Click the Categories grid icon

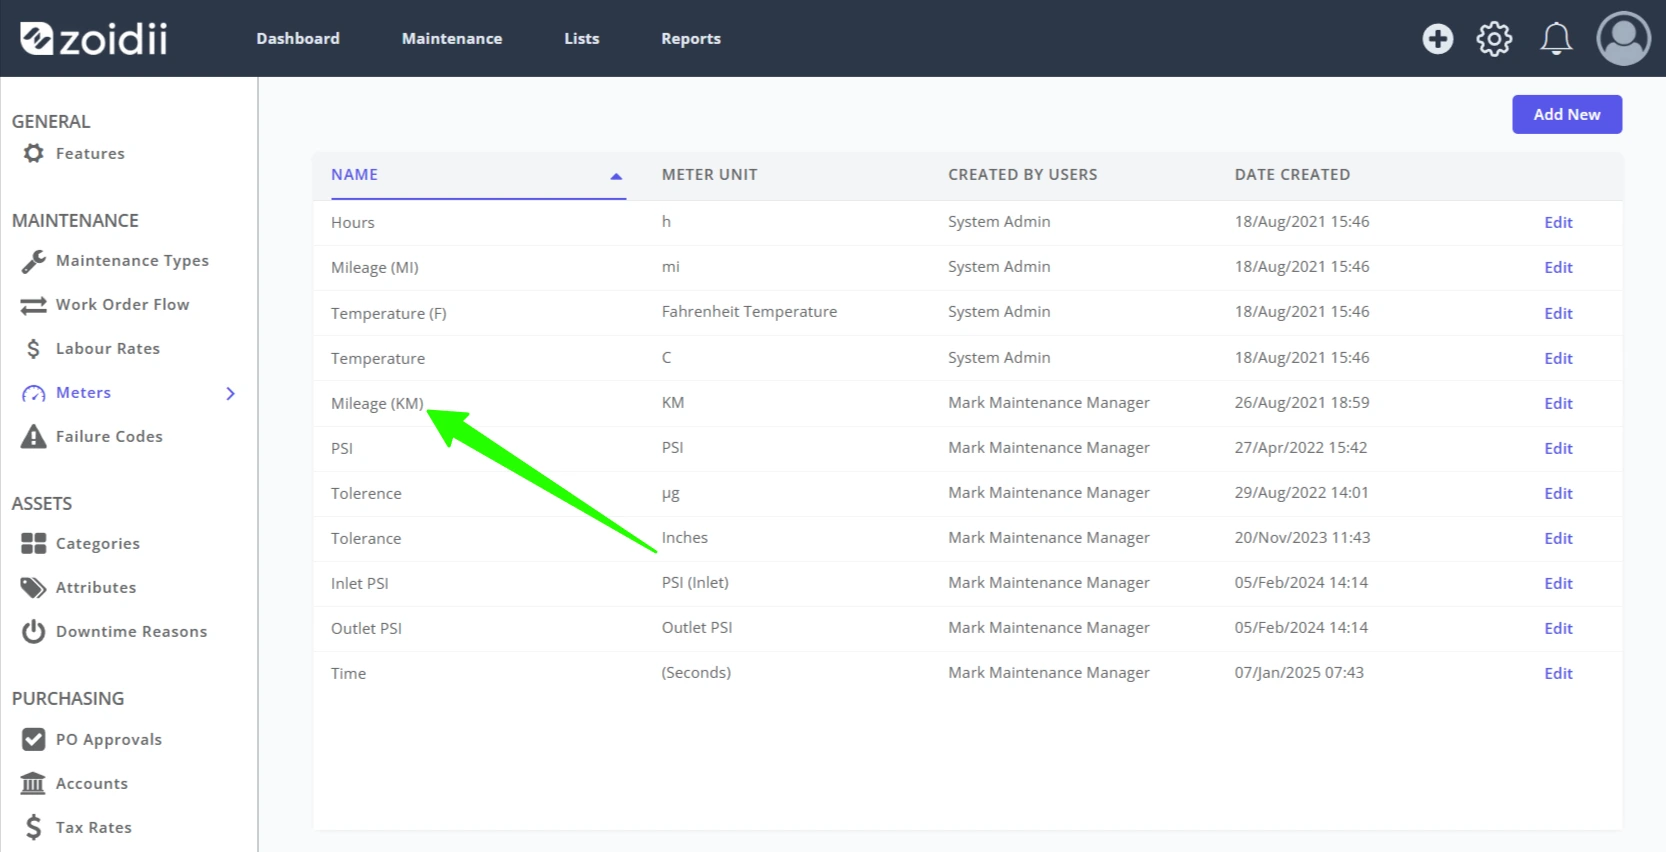pyautogui.click(x=34, y=544)
